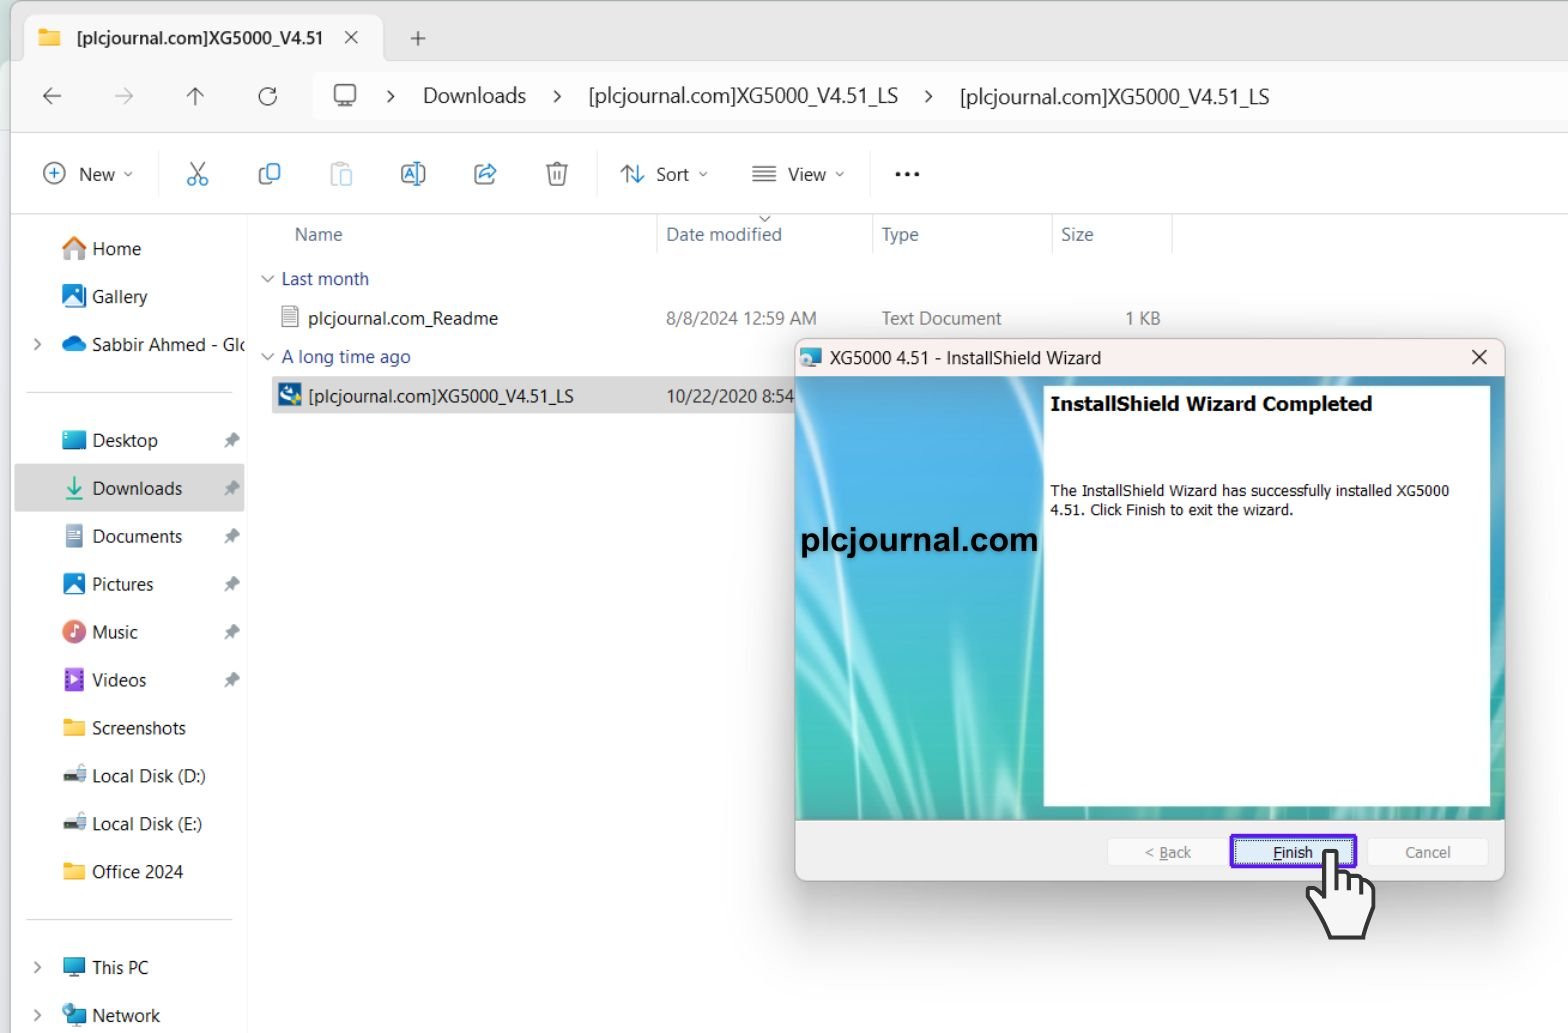Click the Rename icon in the toolbar
This screenshot has width=1568, height=1033.
pyautogui.click(x=413, y=174)
